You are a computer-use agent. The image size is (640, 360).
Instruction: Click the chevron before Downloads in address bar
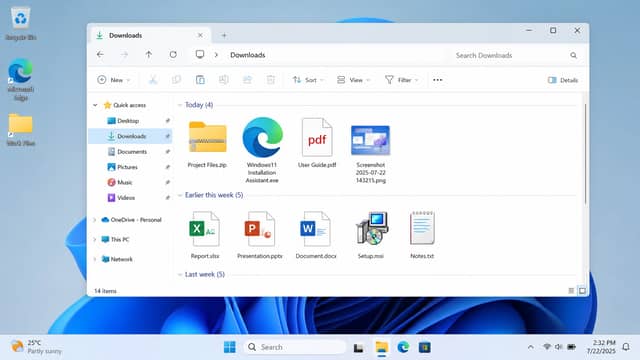coord(216,55)
